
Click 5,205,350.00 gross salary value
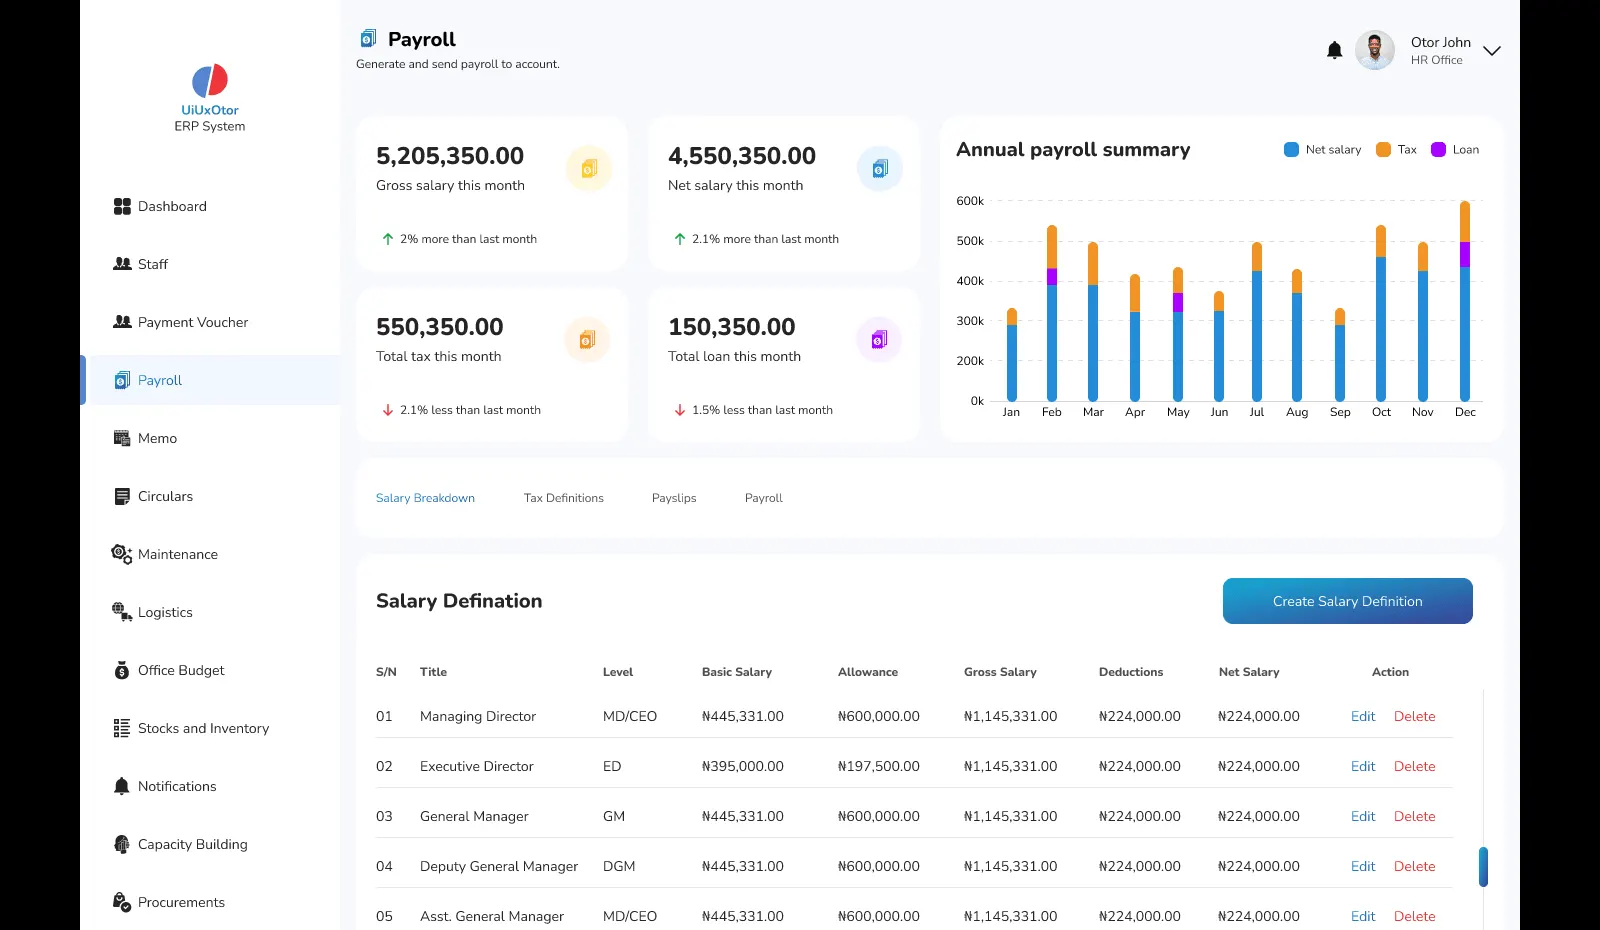tap(450, 156)
